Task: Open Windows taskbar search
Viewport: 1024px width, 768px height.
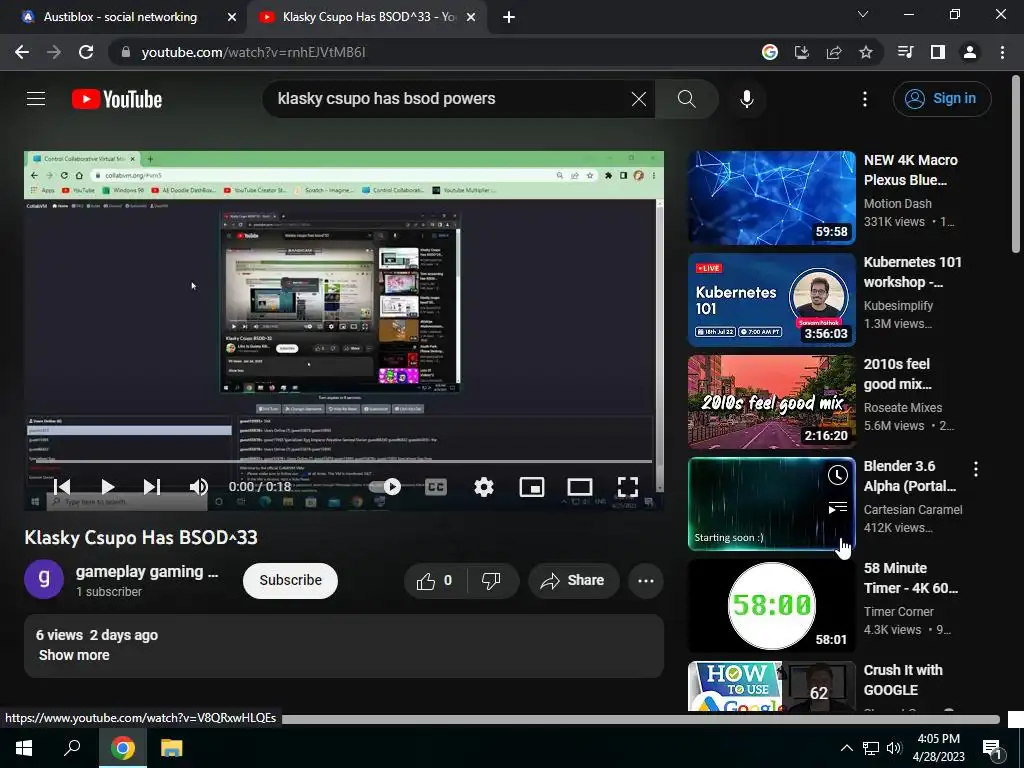Action: 72,748
